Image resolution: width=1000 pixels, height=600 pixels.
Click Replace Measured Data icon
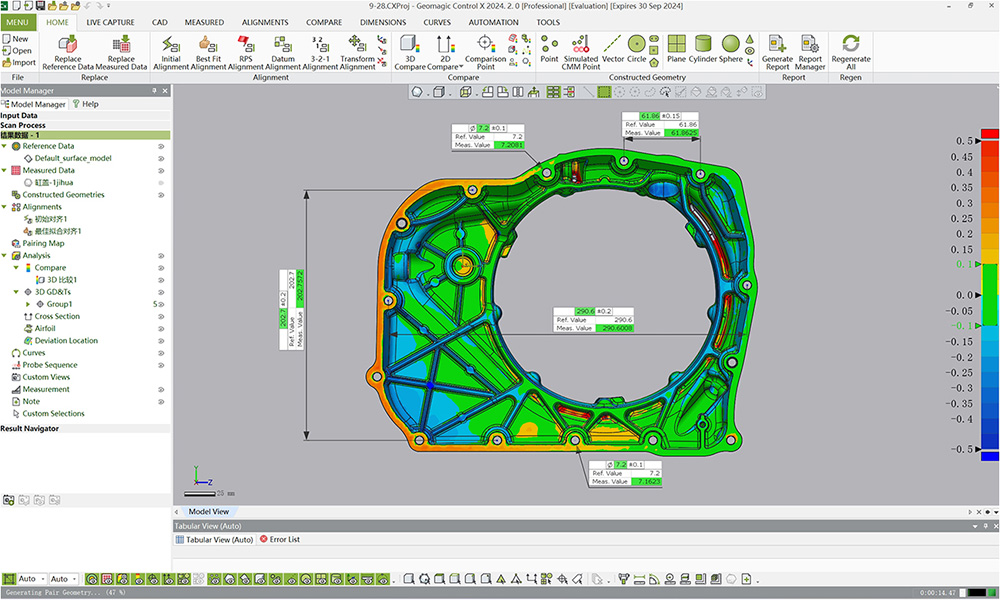(x=121, y=45)
